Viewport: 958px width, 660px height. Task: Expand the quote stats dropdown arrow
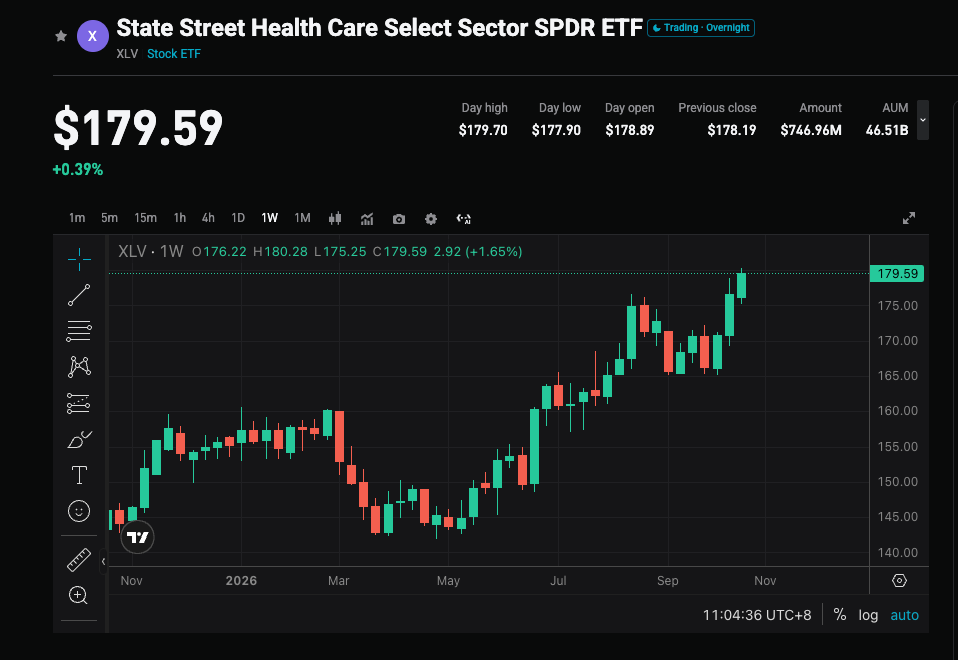point(923,120)
